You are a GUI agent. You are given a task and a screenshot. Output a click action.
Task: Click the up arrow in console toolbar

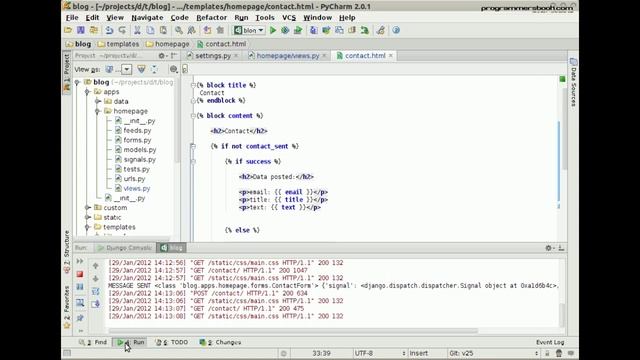[96, 266]
